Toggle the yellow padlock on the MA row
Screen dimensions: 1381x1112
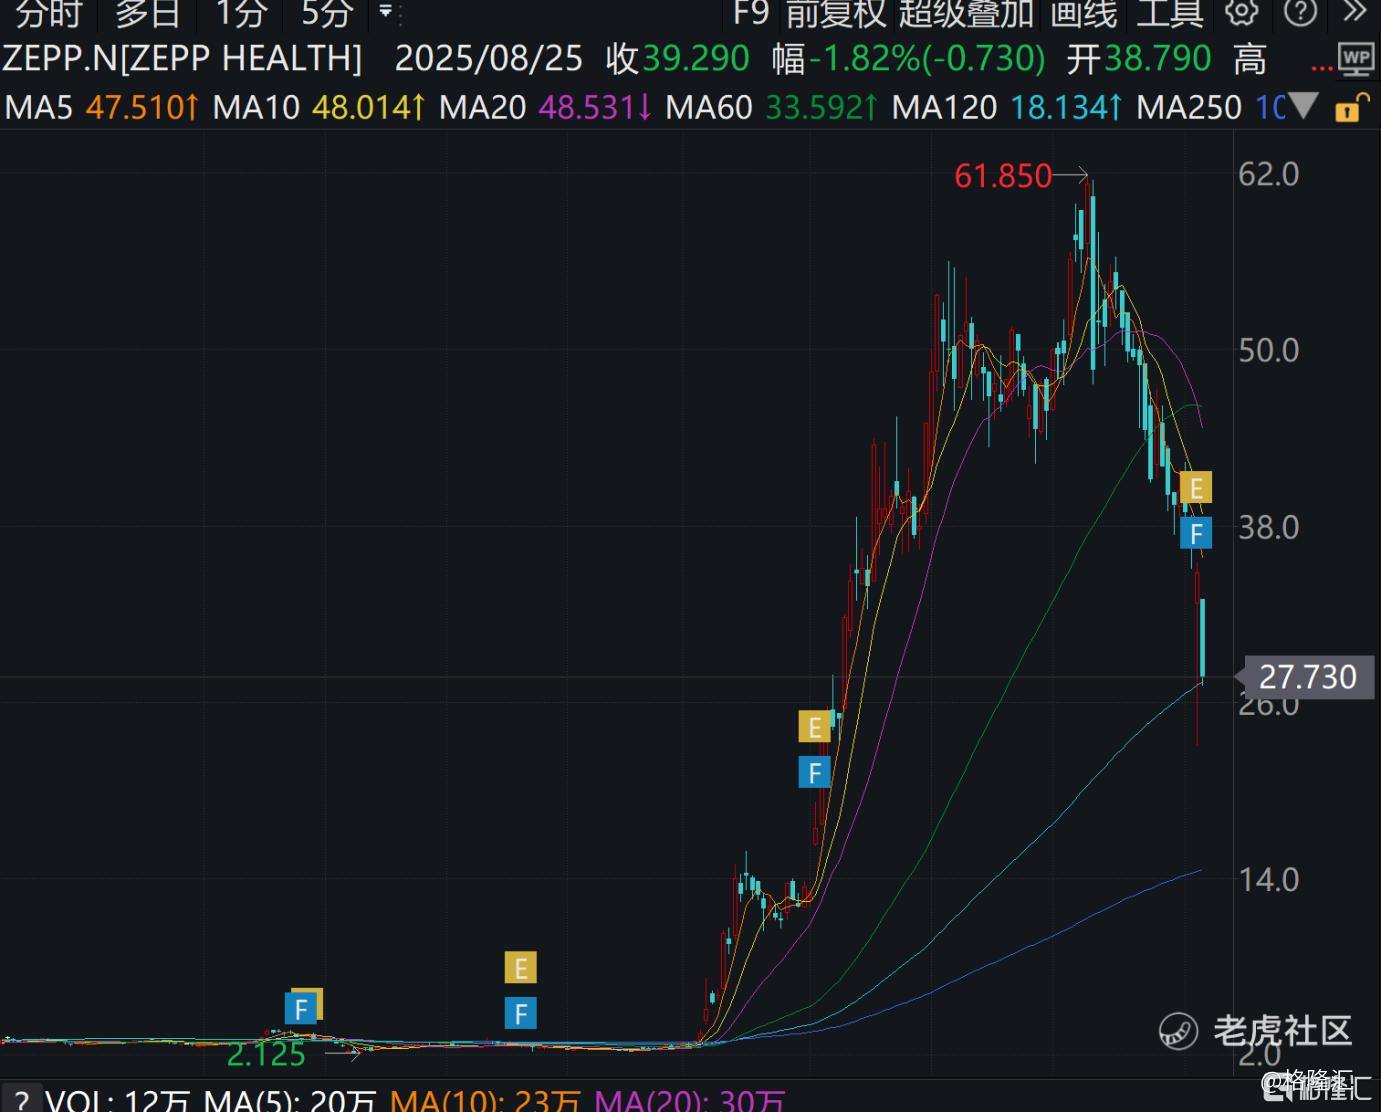pyautogui.click(x=1352, y=107)
